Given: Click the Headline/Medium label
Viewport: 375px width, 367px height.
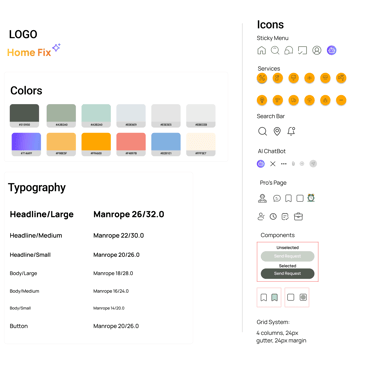Looking at the screenshot, I should point(36,236).
